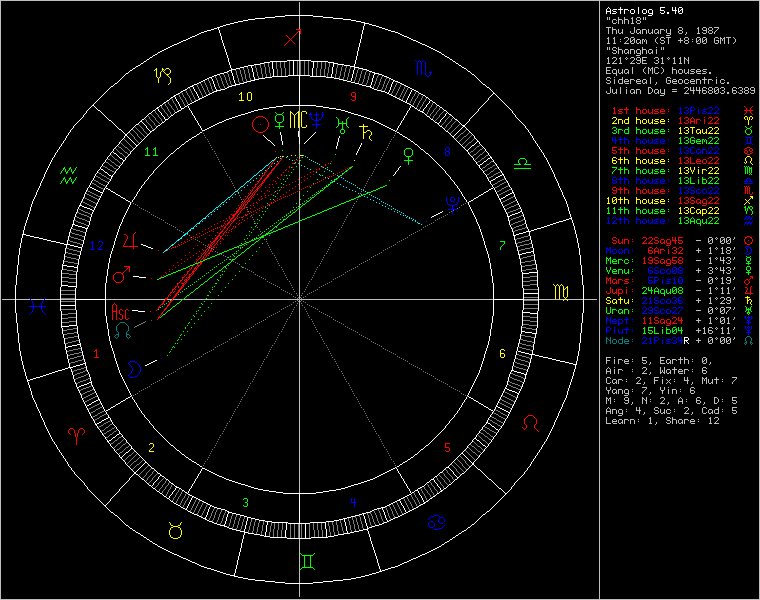The height and width of the screenshot is (600, 760).
Task: Click house number 10 in the wheel
Action: (245, 97)
